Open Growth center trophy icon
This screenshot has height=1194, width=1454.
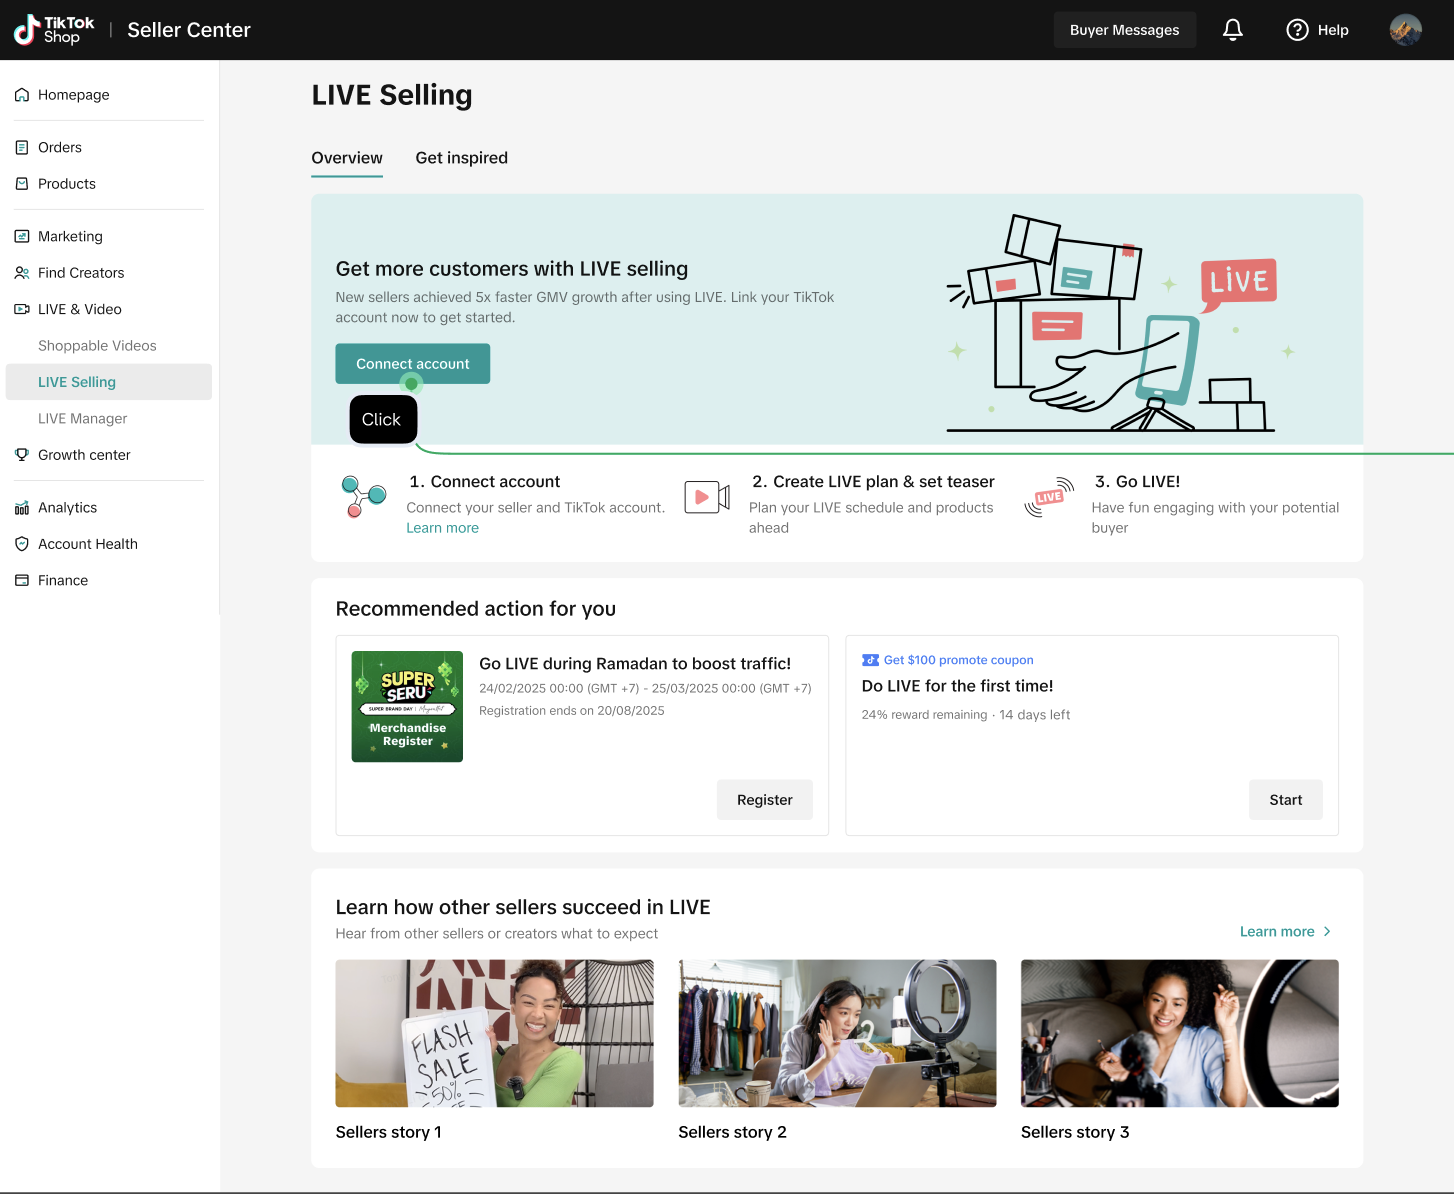click(22, 455)
